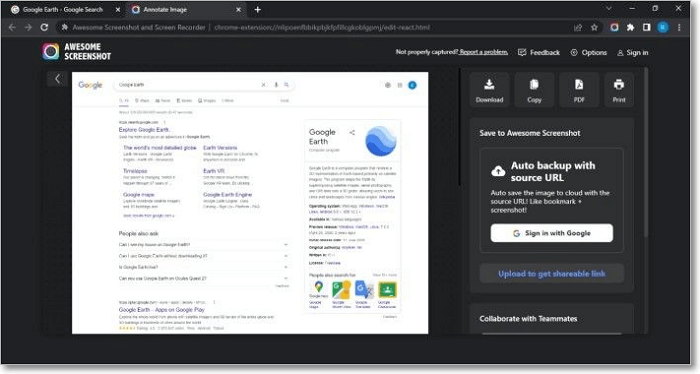
Task: Click the Save to Awesome Screenshot heading
Action: [530, 133]
